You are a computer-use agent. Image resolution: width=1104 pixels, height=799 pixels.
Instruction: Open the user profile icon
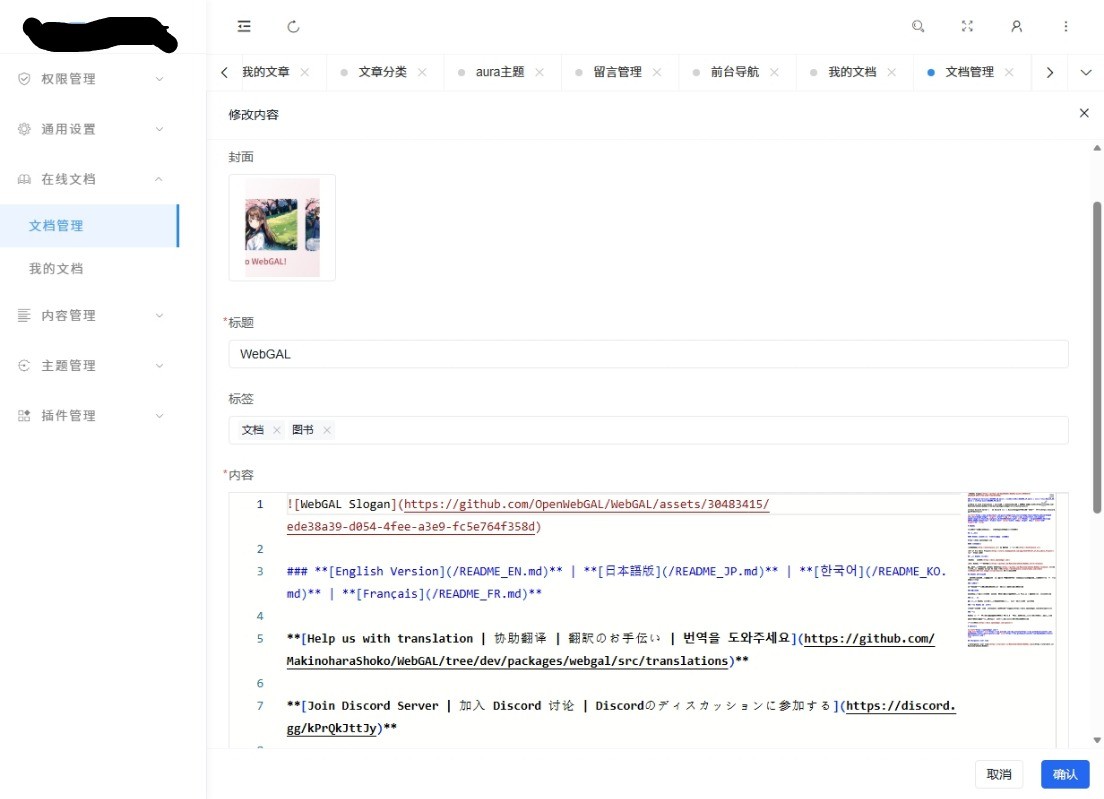coord(1016,27)
